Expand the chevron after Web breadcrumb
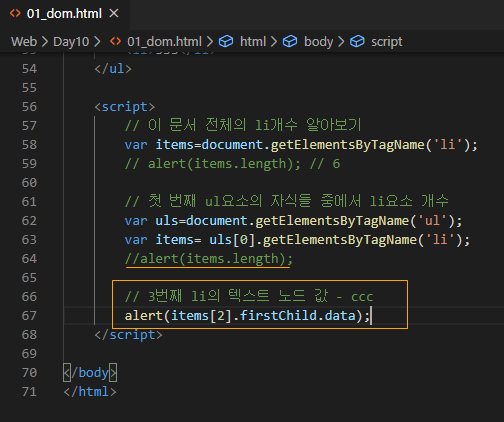 point(45,42)
